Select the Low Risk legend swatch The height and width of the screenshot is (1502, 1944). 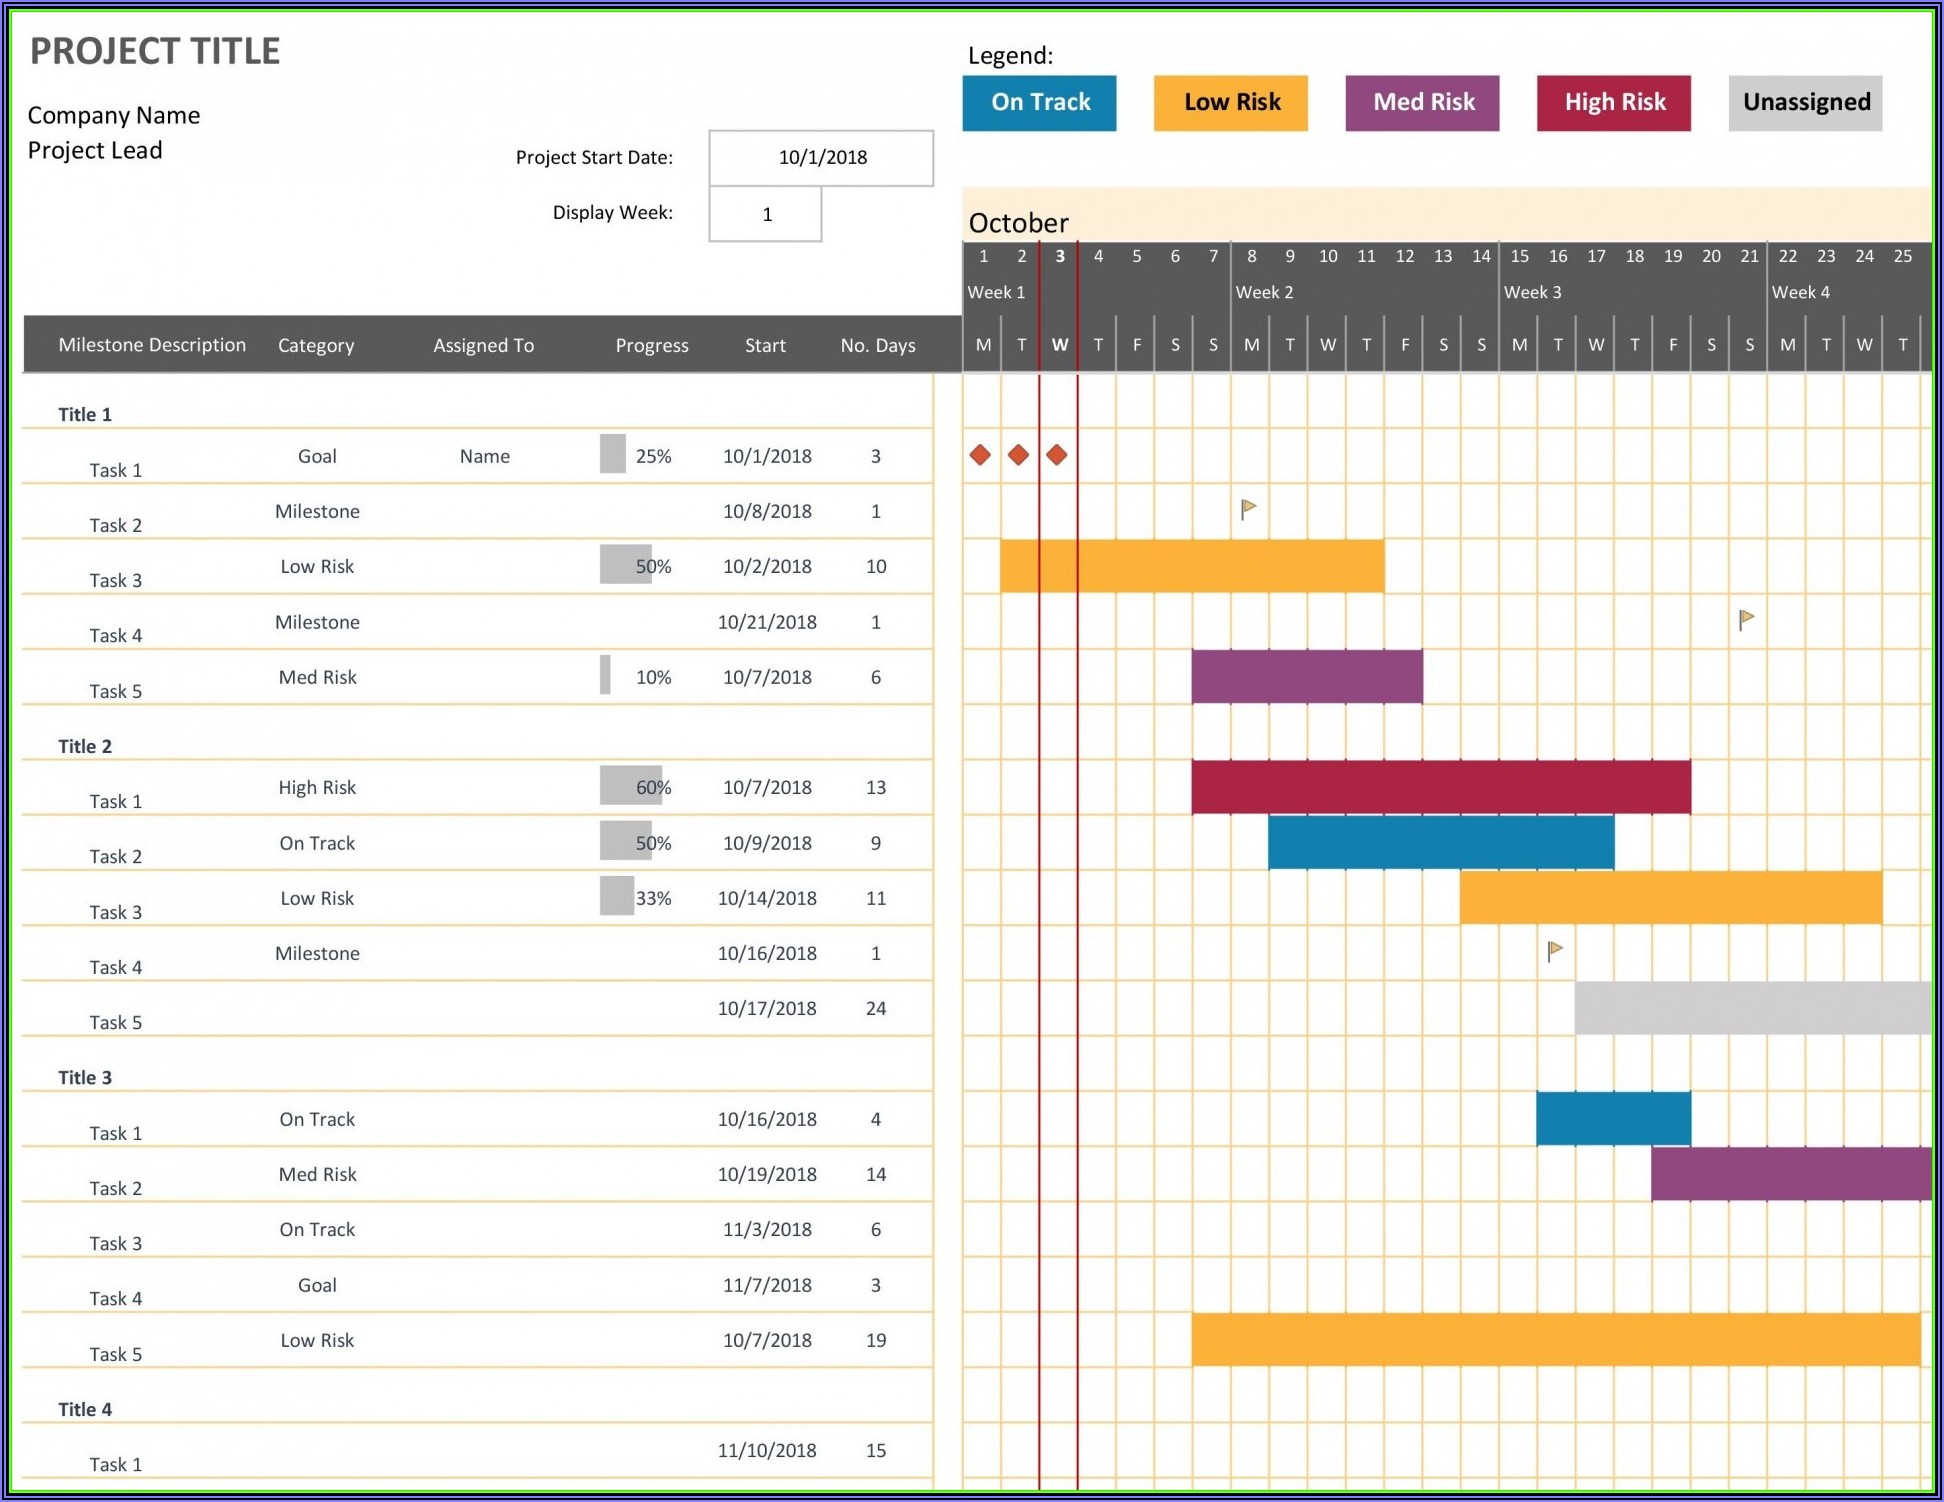[1230, 103]
